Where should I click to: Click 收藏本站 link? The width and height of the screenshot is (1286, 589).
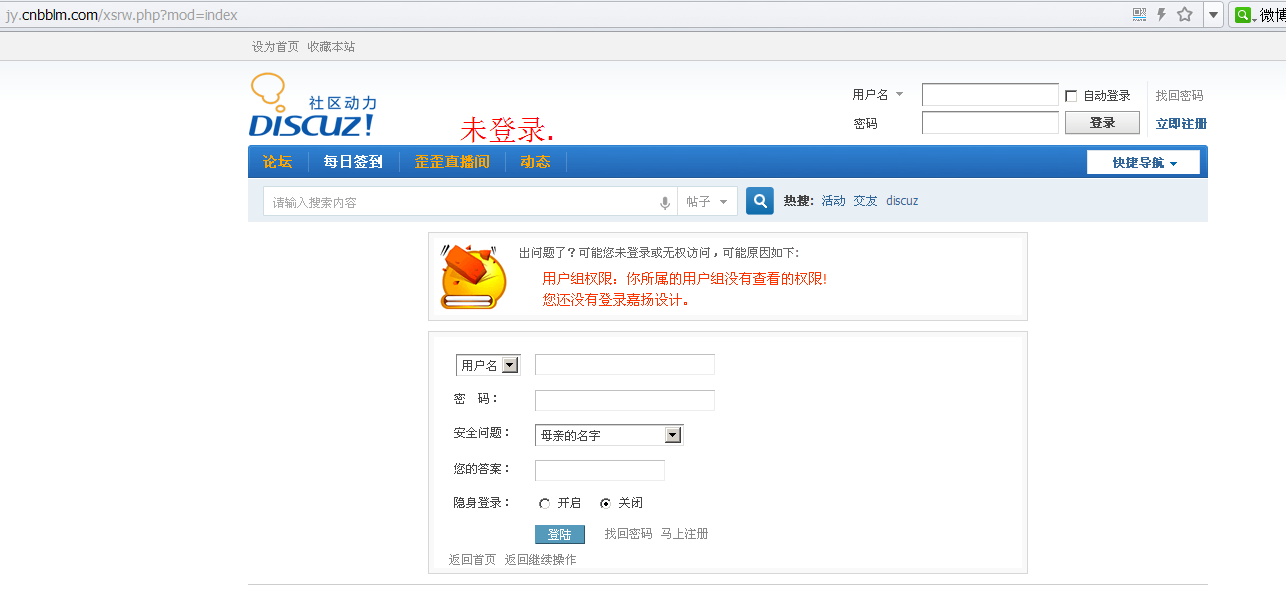[x=331, y=47]
